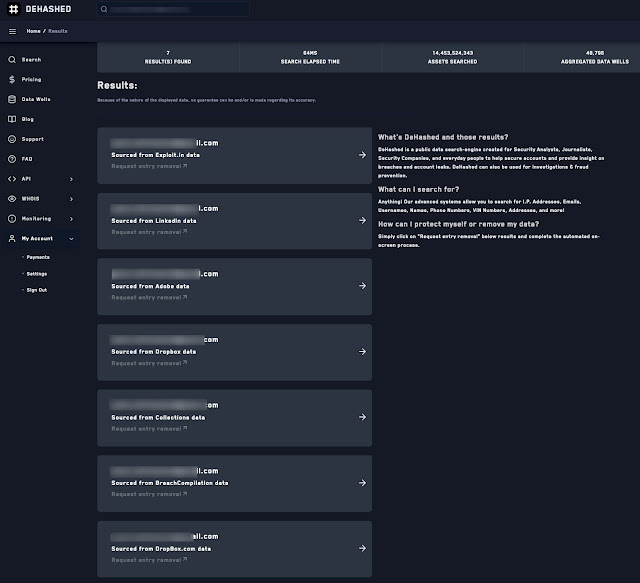Click the Home breadcrumb link
Viewport: 640px width, 583px height.
[34, 31]
